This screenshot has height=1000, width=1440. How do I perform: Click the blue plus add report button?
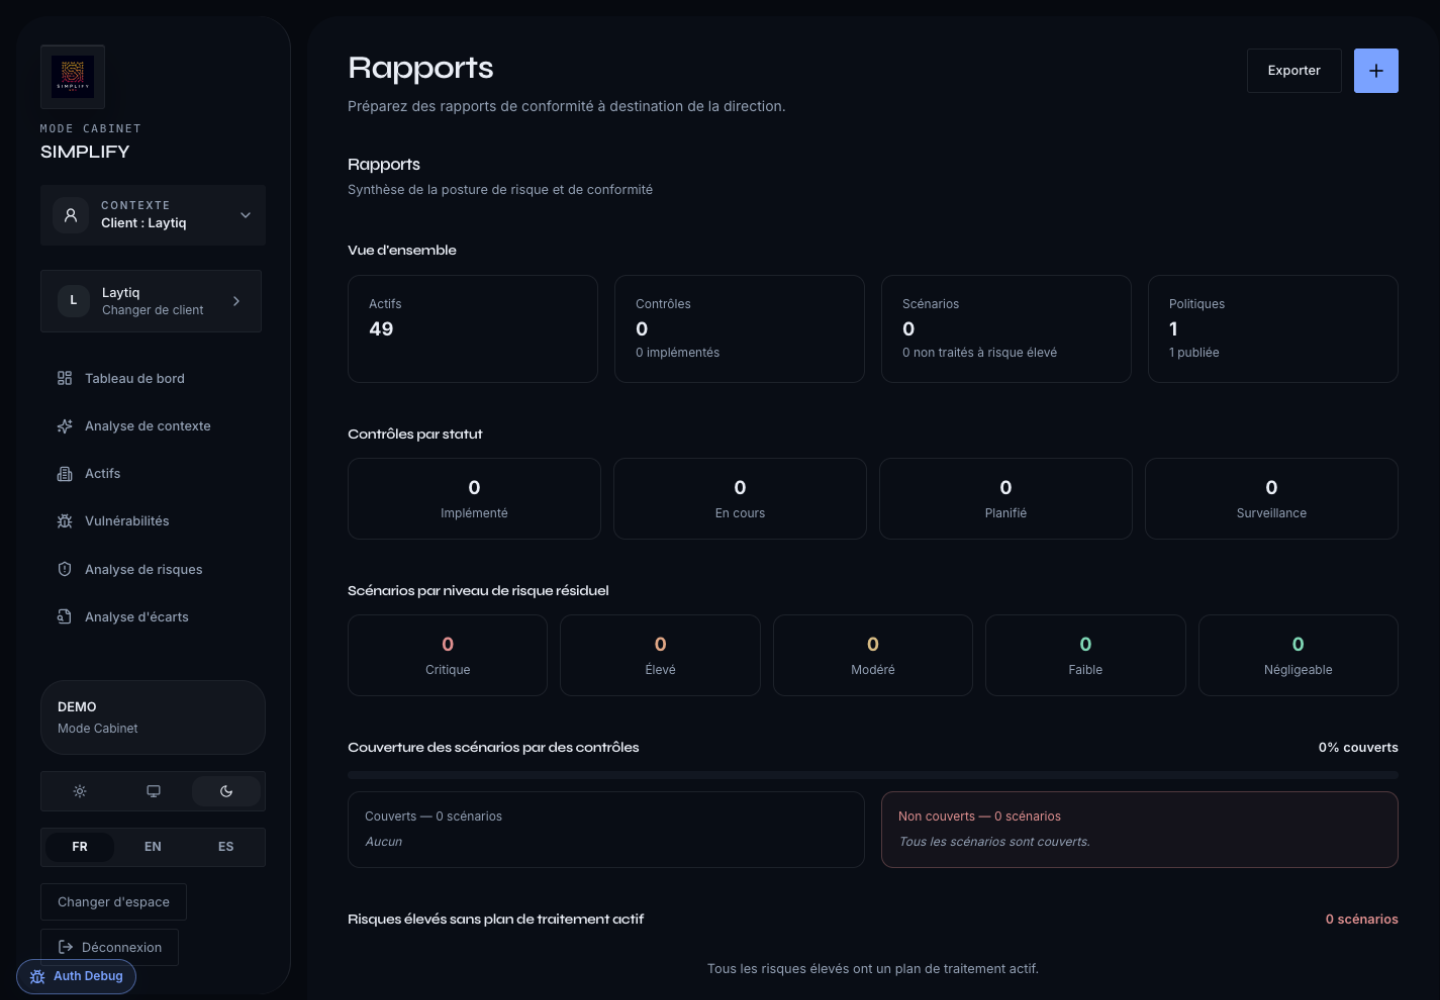[1376, 71]
